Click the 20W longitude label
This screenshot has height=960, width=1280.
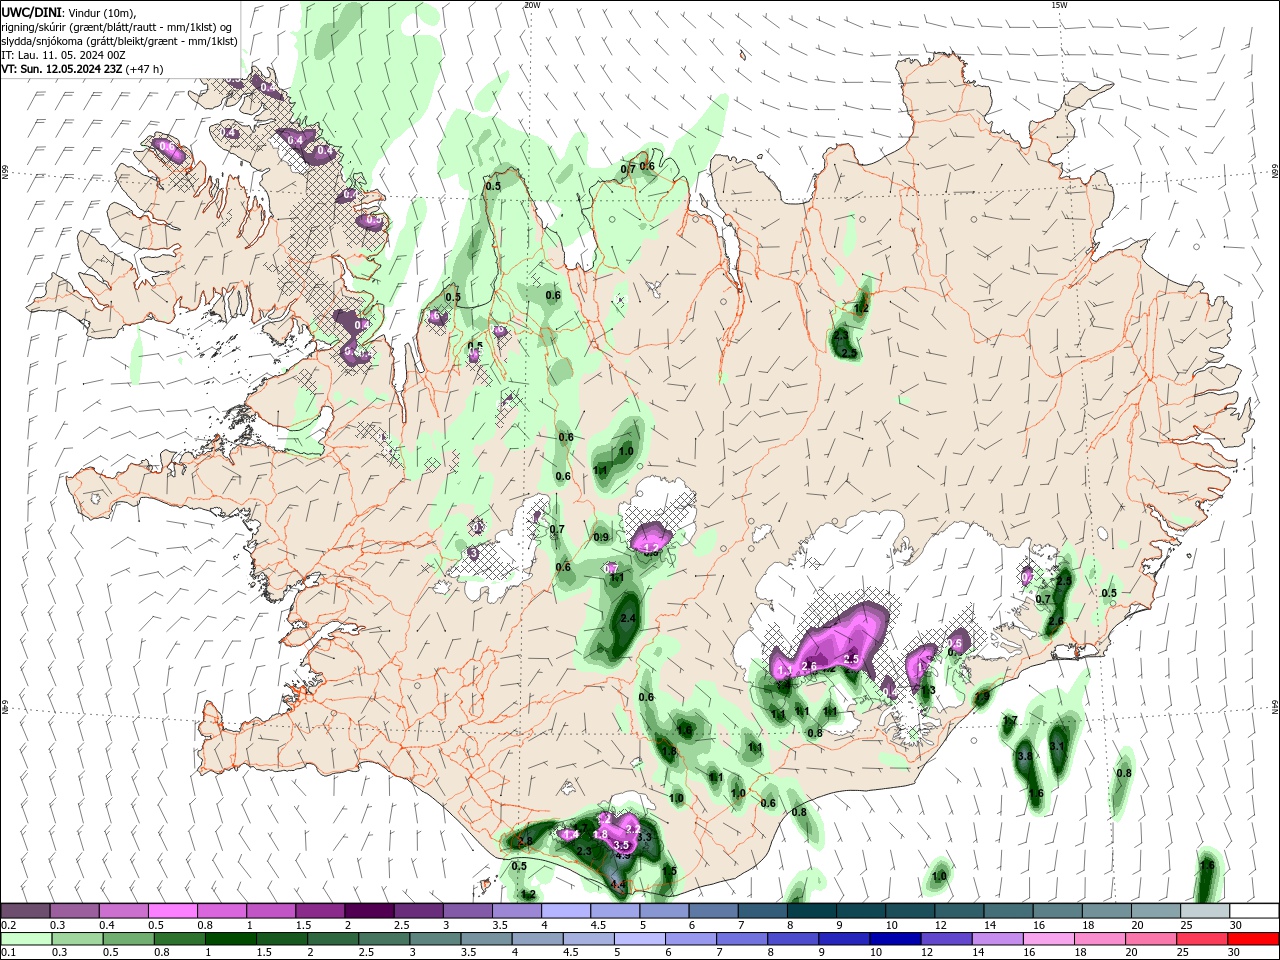pos(531,5)
